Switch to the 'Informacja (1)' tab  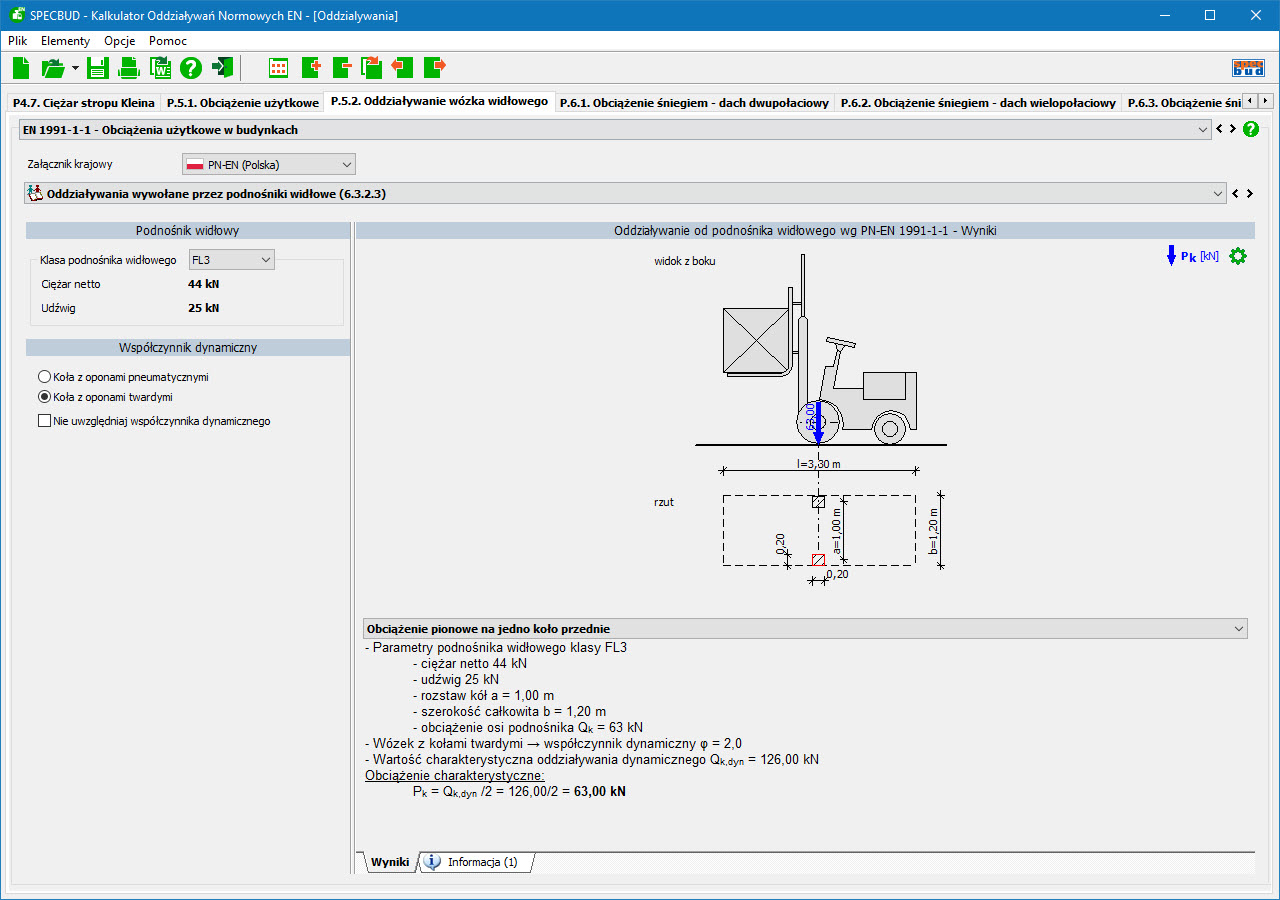coord(474,862)
